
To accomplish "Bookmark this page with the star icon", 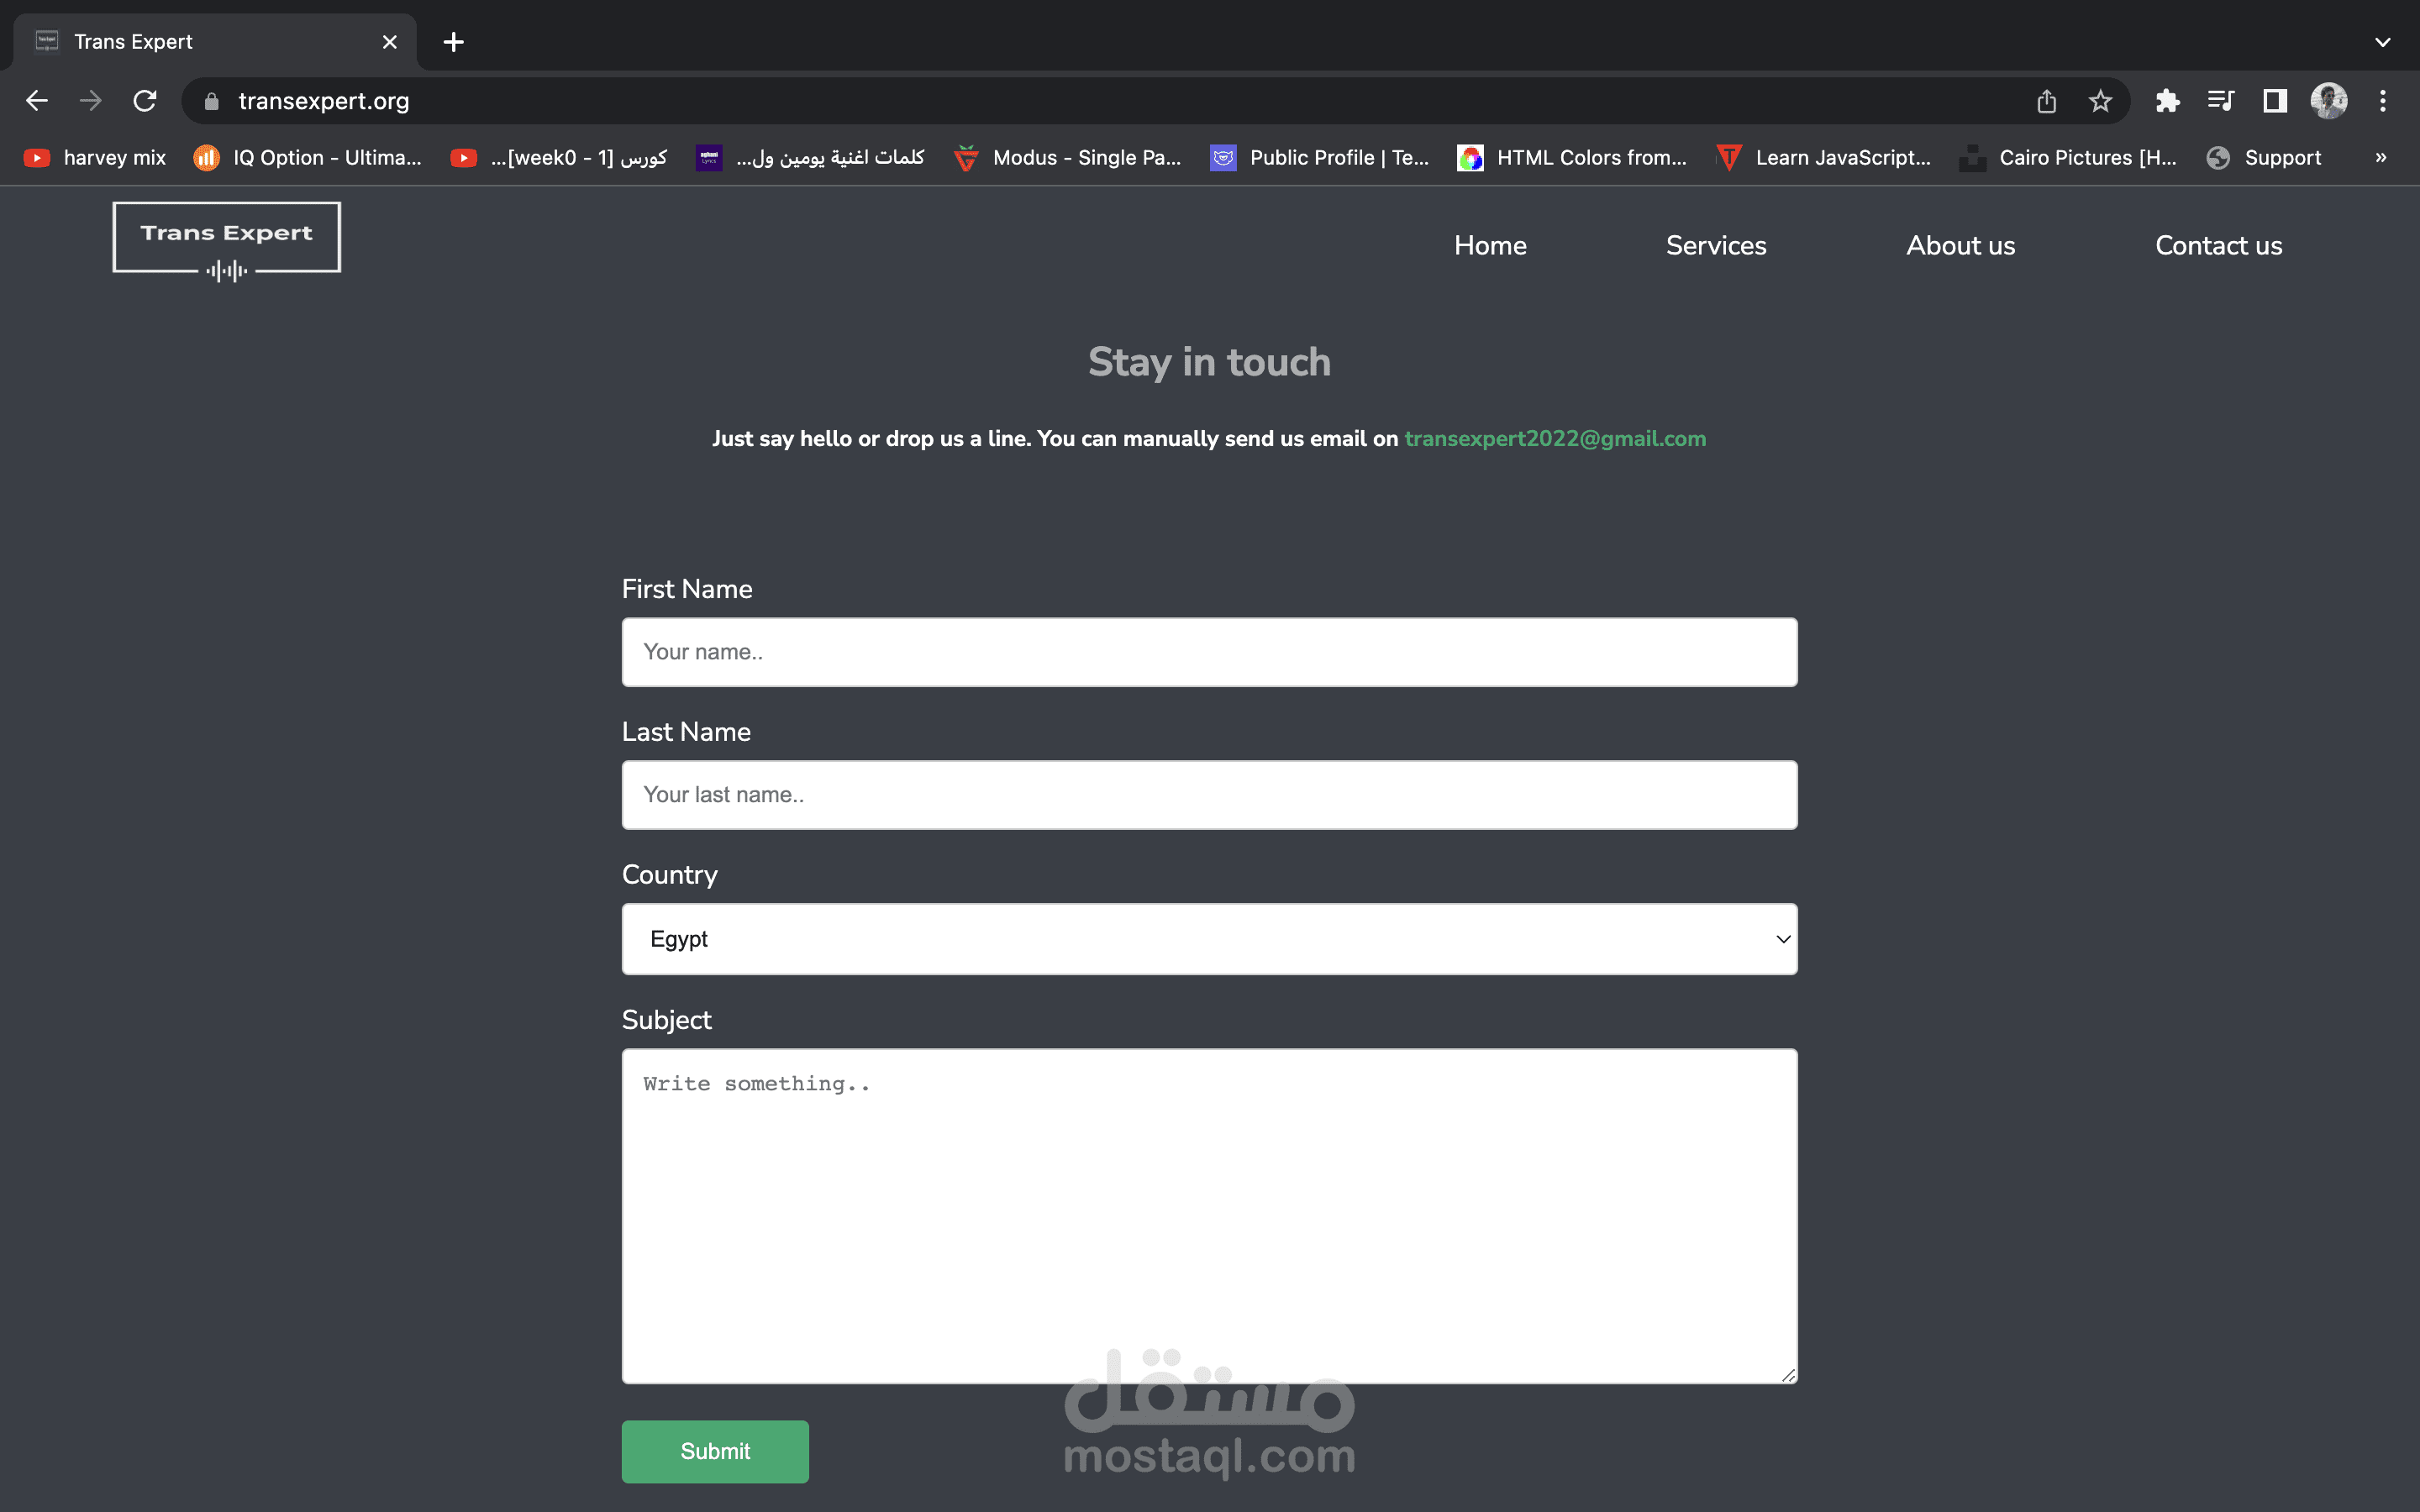I will pos(2100,101).
